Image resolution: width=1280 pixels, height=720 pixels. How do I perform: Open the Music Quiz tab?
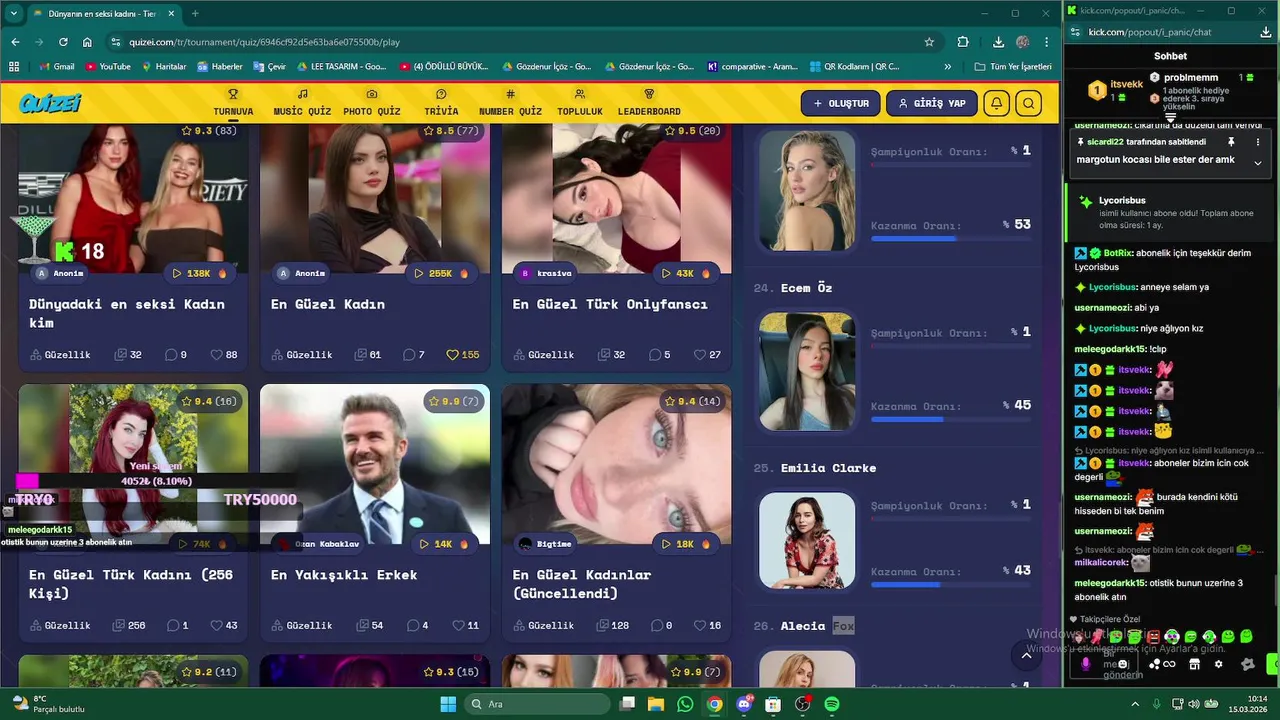coord(302,103)
